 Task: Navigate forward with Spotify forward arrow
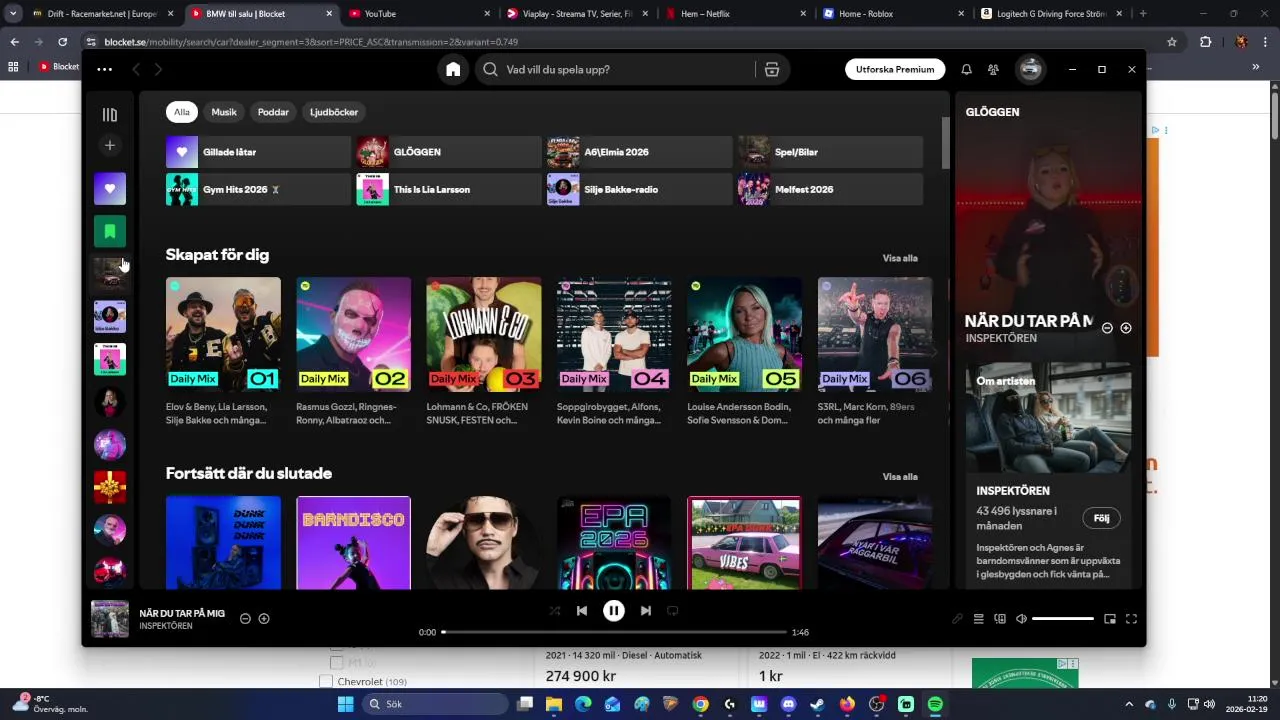(x=158, y=69)
